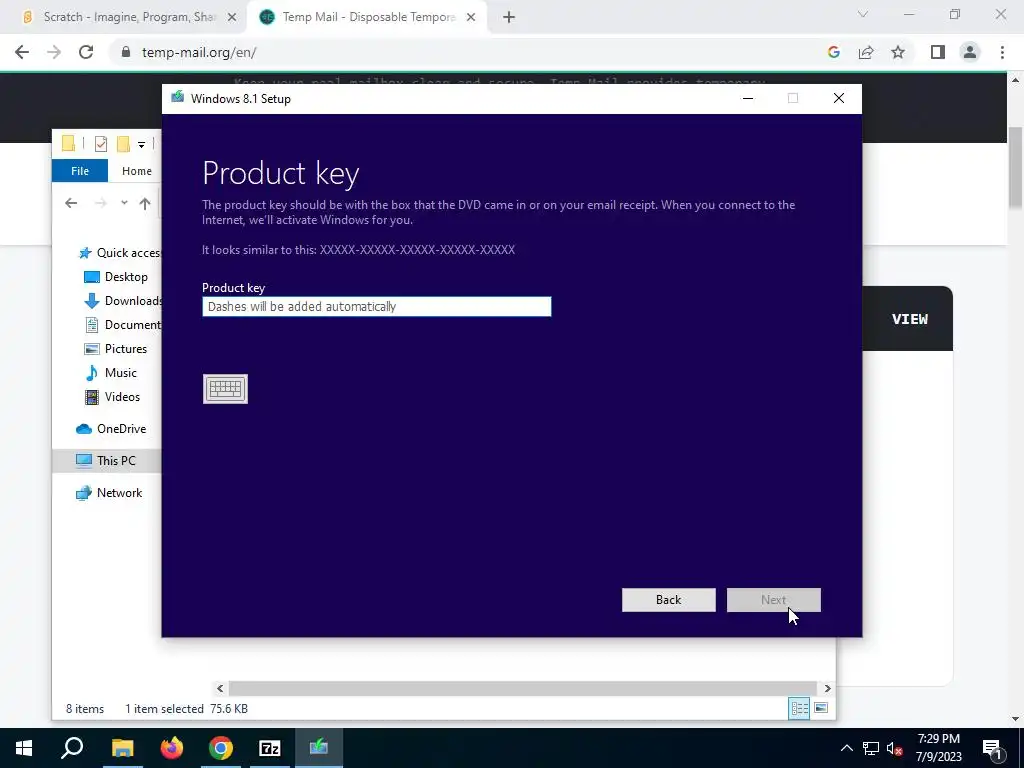1024x768 pixels.
Task: Switch Explorer to large icons view
Action: [821, 709]
